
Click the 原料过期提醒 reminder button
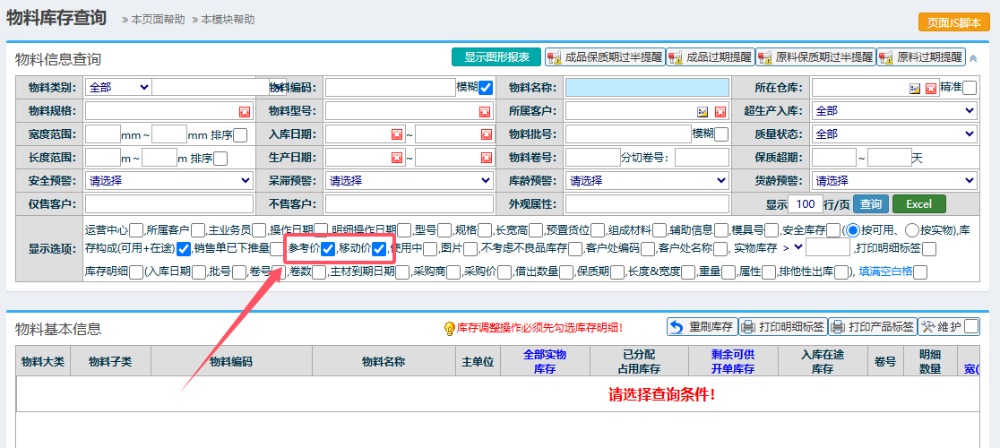click(x=921, y=57)
